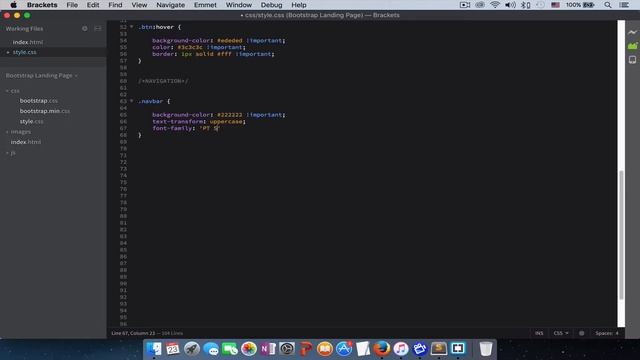This screenshot has width=640, height=360.
Task: Click the NAVIGATION comment line
Action: point(163,81)
